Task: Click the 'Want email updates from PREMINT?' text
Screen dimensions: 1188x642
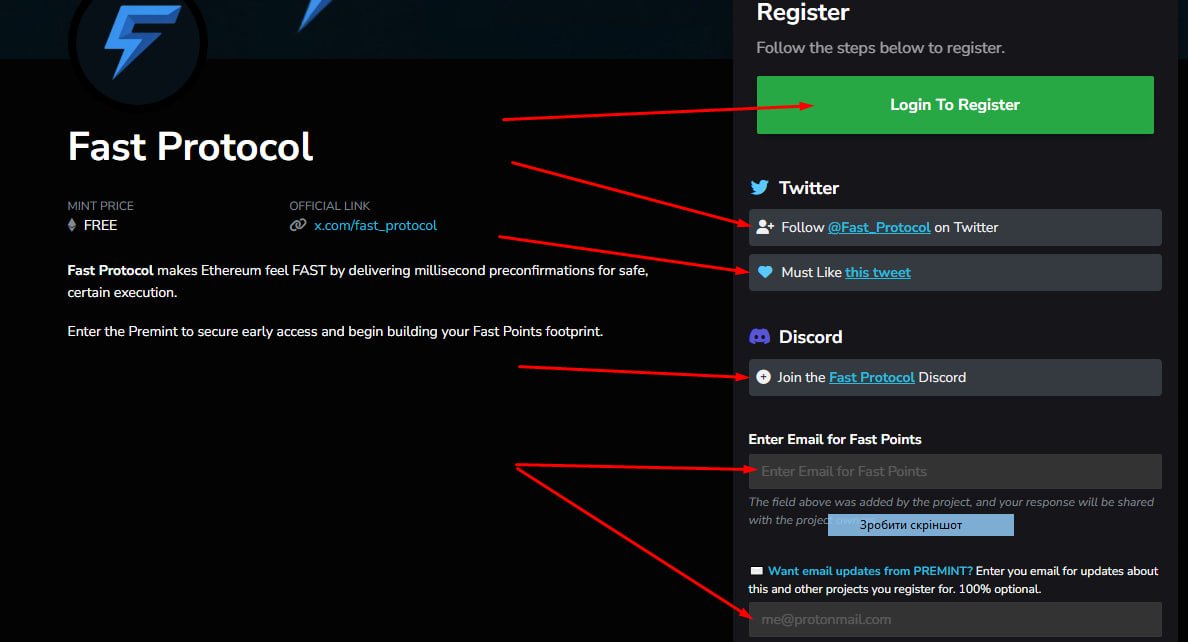Action: (x=870, y=571)
